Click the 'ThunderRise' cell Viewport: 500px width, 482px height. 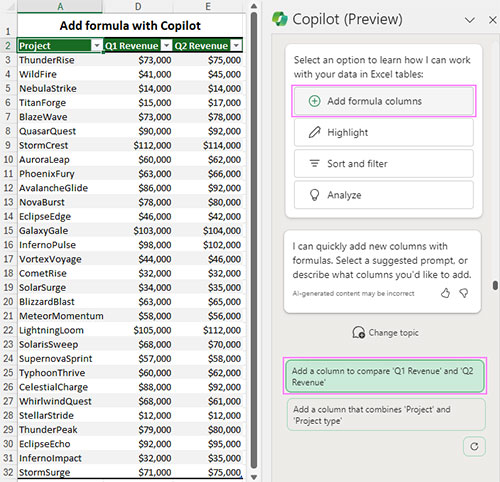pos(60,60)
